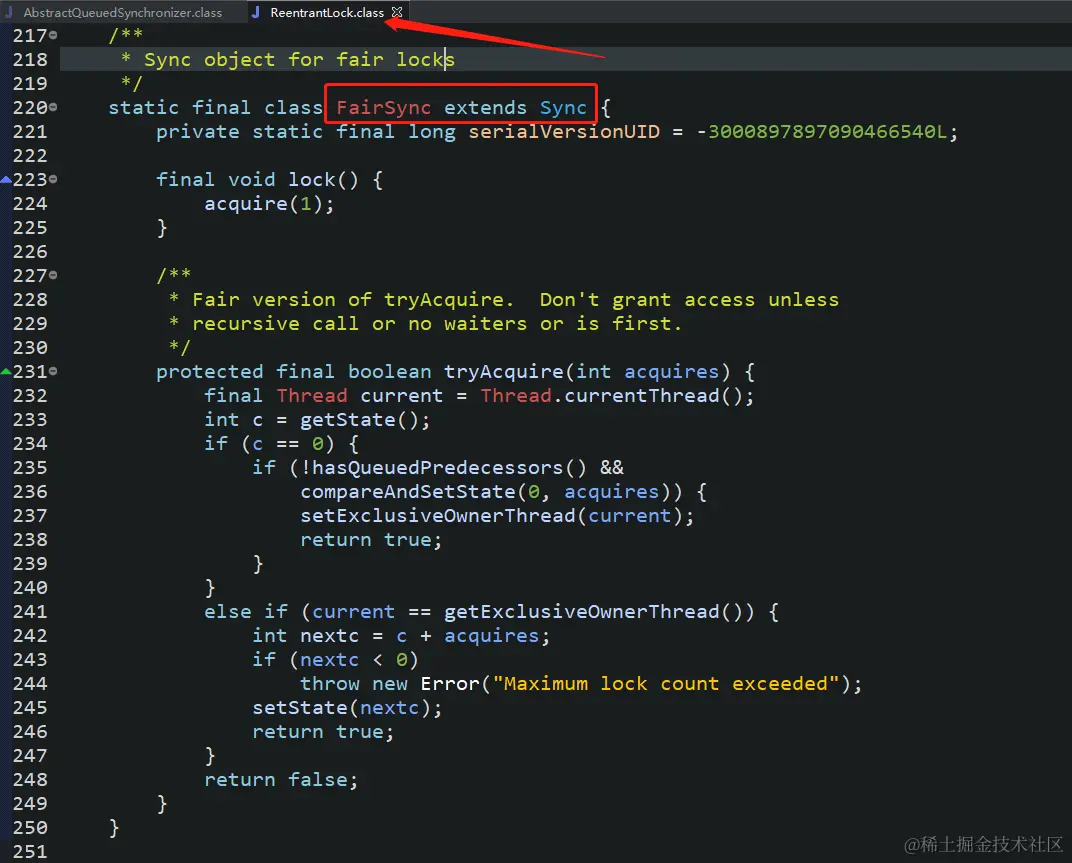Click line number 250 in the gutter

[30, 827]
